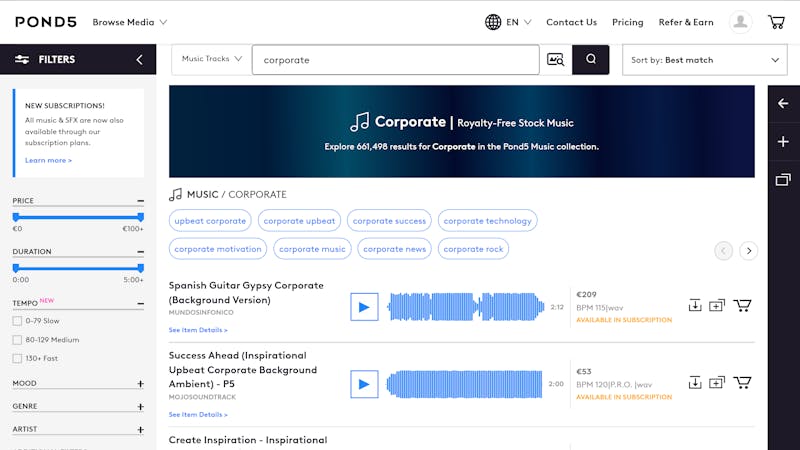Viewport: 800px width, 450px height.
Task: Select the corporate motivation tag
Action: [x=218, y=249]
